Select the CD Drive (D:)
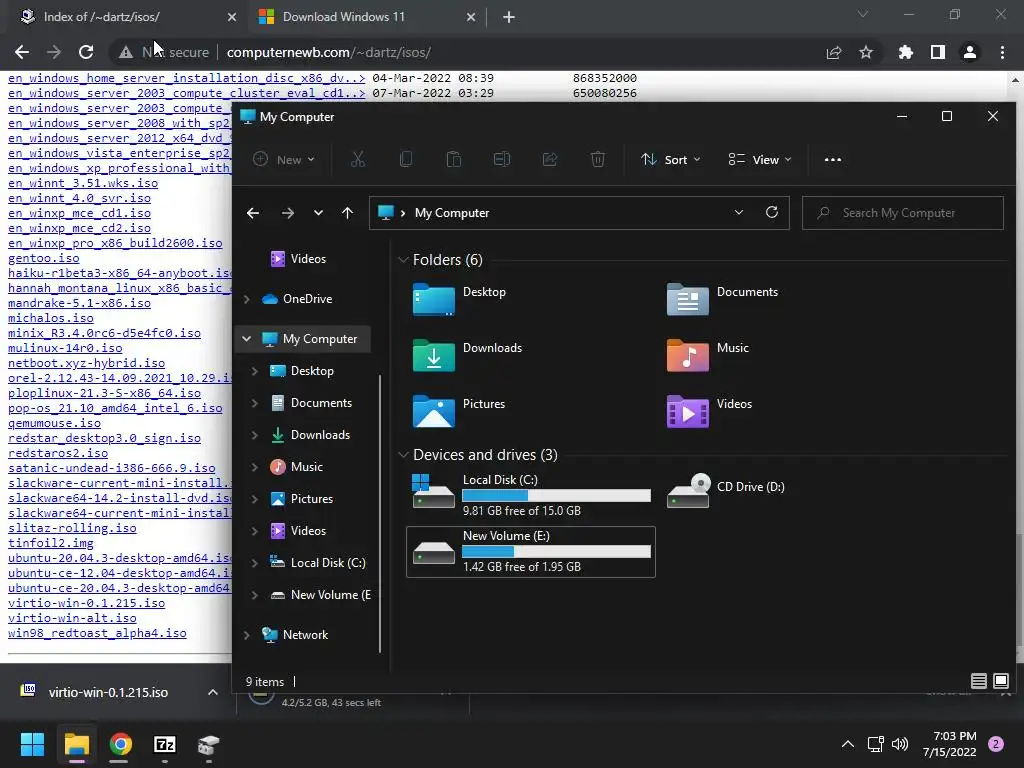The width and height of the screenshot is (1024, 768). point(726,490)
